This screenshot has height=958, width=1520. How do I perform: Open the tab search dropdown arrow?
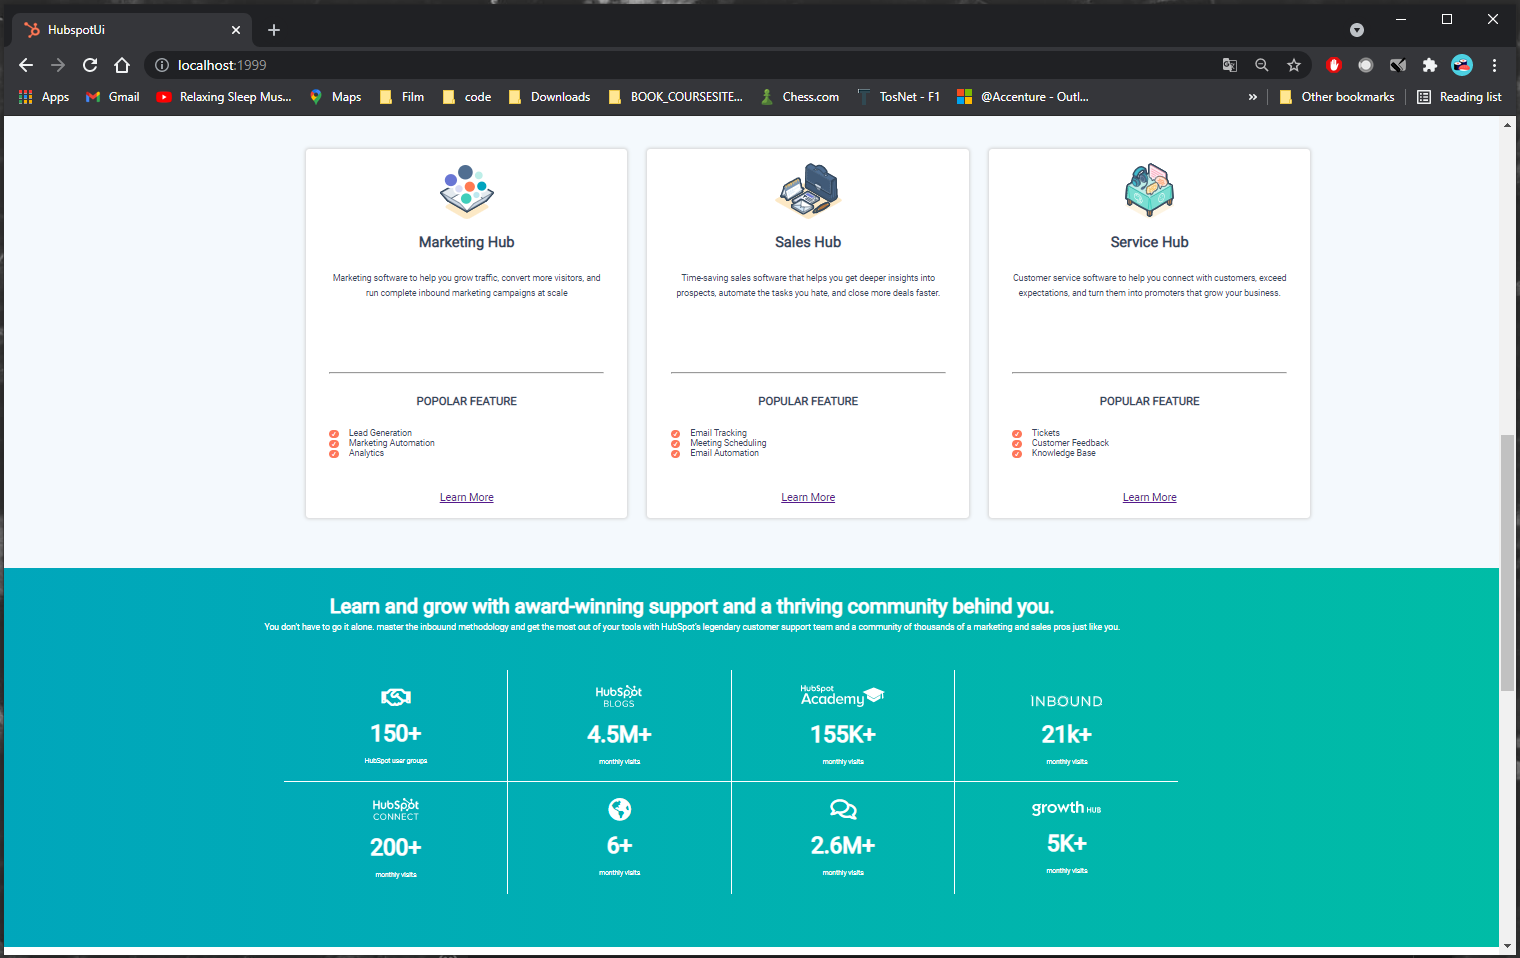[1357, 30]
